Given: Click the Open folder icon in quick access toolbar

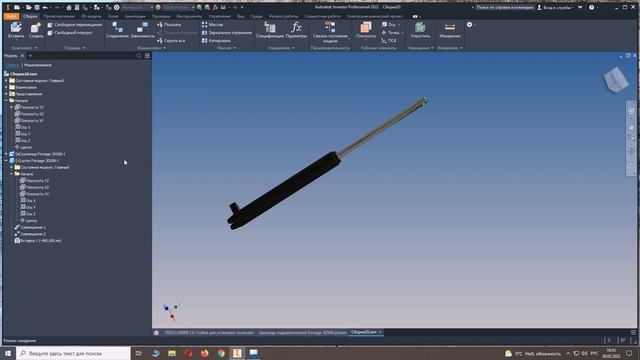Looking at the screenshot, I should point(29,7).
